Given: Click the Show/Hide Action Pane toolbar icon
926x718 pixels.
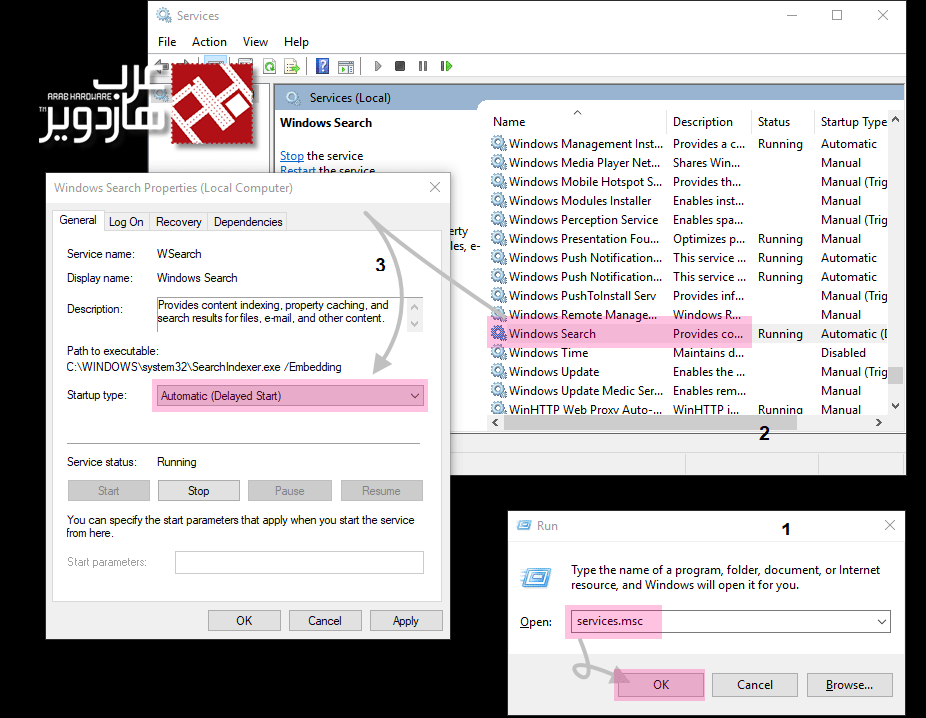Looking at the screenshot, I should coord(346,66).
